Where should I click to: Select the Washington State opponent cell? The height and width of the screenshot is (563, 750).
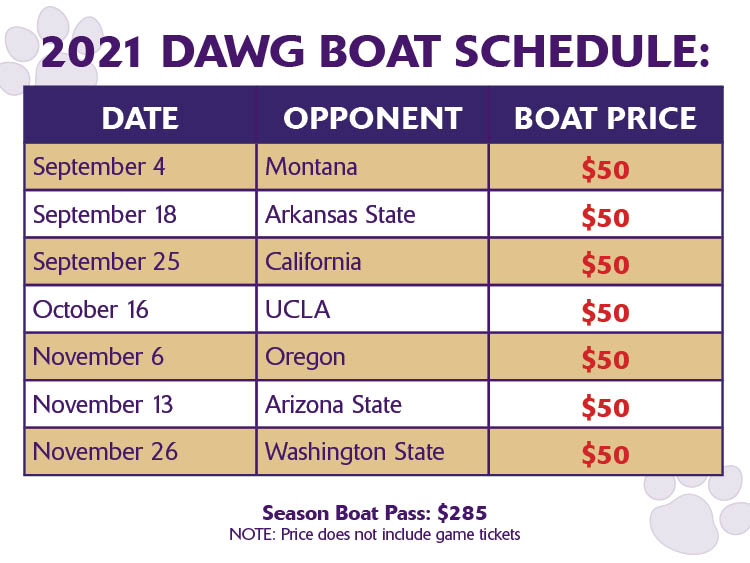point(373,452)
